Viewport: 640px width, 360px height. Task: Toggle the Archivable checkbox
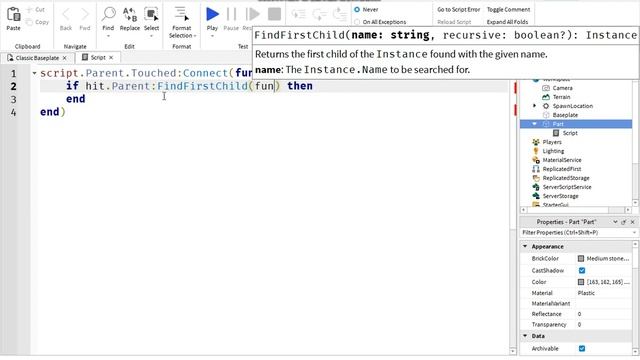(x=582, y=349)
